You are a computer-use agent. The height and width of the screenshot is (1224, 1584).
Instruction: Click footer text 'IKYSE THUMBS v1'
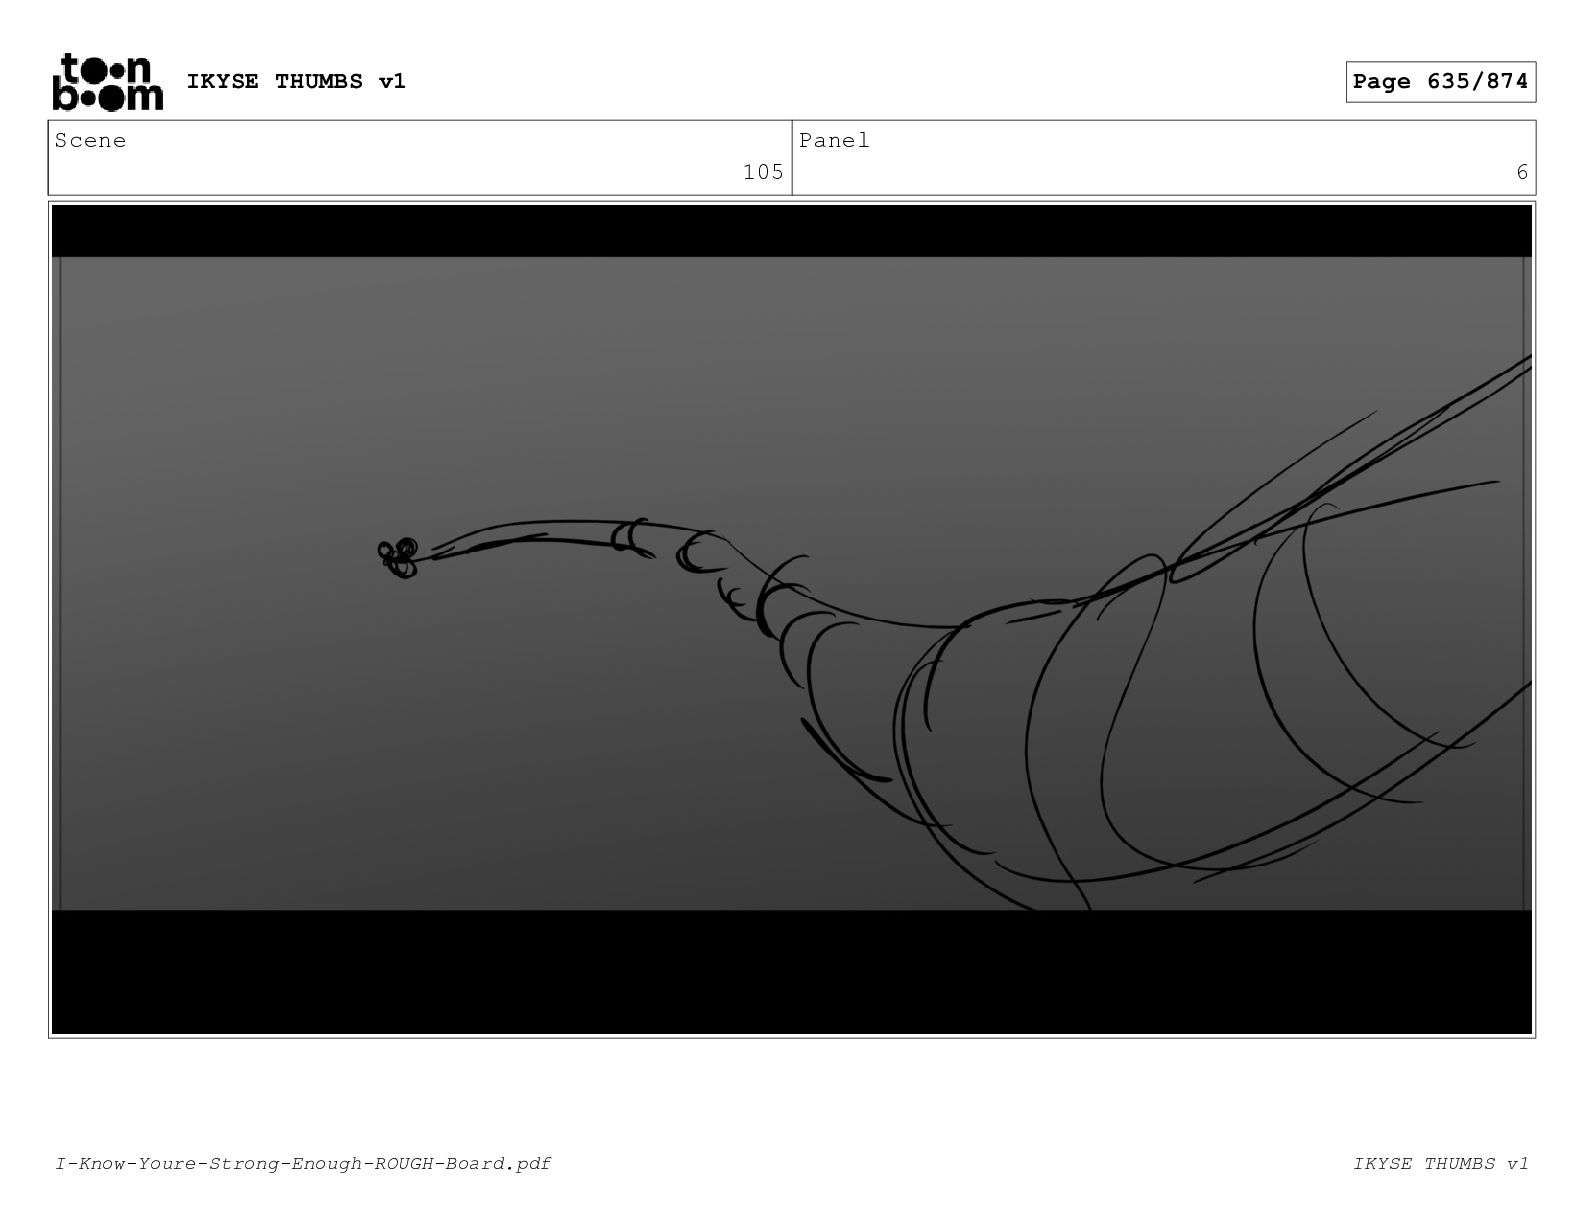[x=1441, y=1163]
